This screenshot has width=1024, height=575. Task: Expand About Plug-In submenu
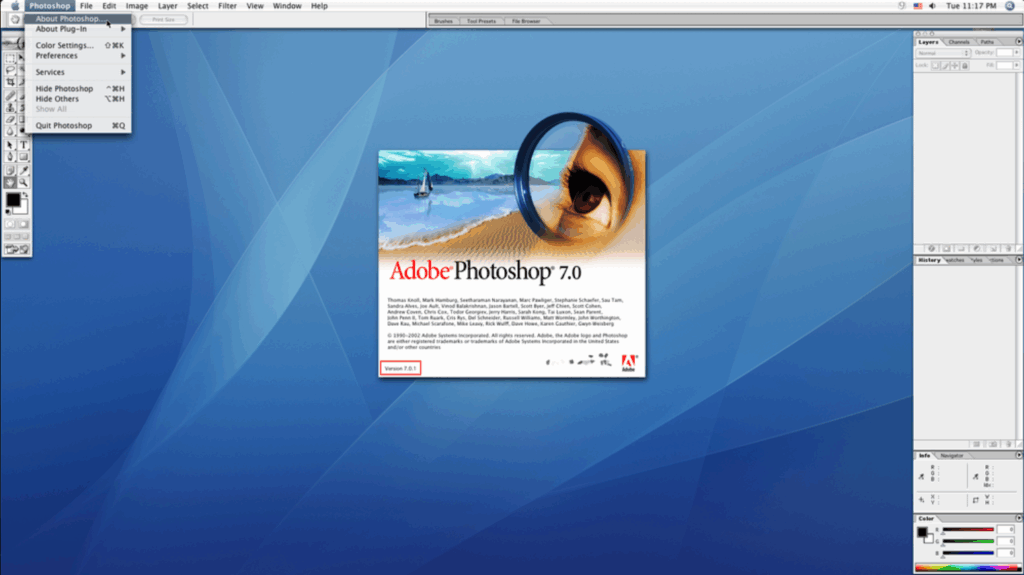coord(78,29)
